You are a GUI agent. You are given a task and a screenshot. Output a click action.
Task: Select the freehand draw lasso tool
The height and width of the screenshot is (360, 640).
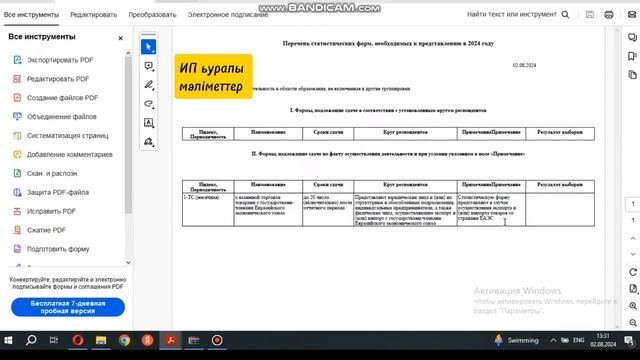(149, 104)
